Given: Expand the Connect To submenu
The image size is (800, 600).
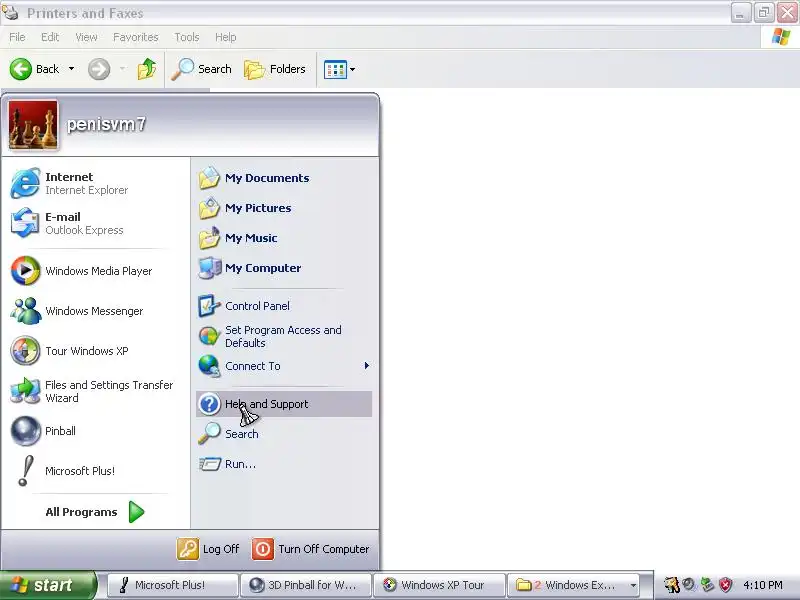Looking at the screenshot, I should tap(284, 366).
